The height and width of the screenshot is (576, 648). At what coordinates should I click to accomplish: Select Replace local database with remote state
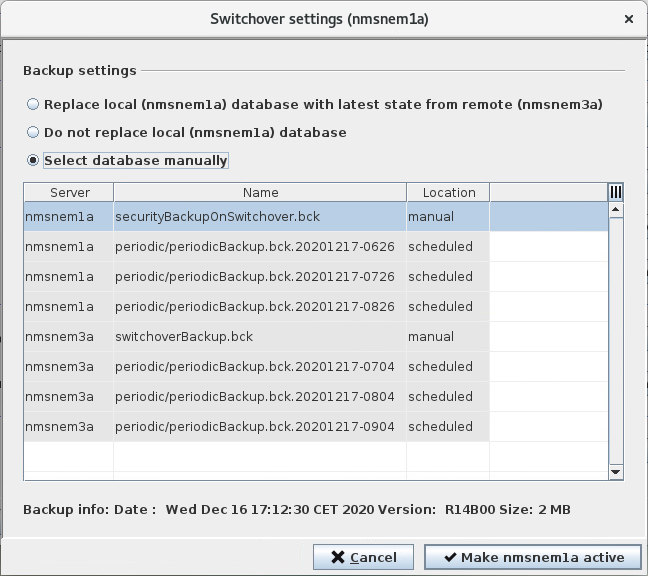[x=34, y=104]
